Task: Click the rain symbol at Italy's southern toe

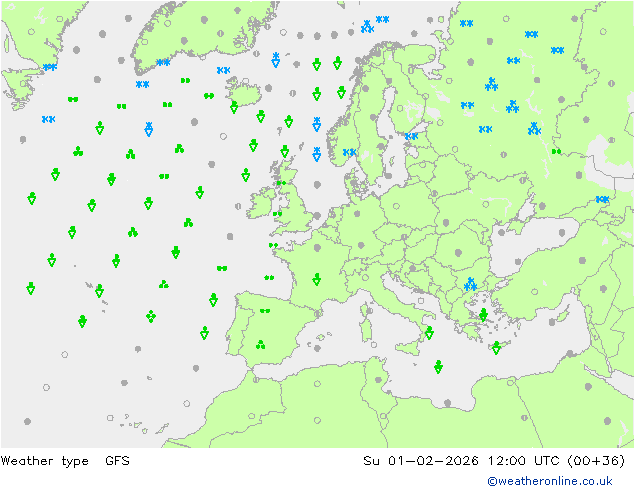Action: [429, 333]
